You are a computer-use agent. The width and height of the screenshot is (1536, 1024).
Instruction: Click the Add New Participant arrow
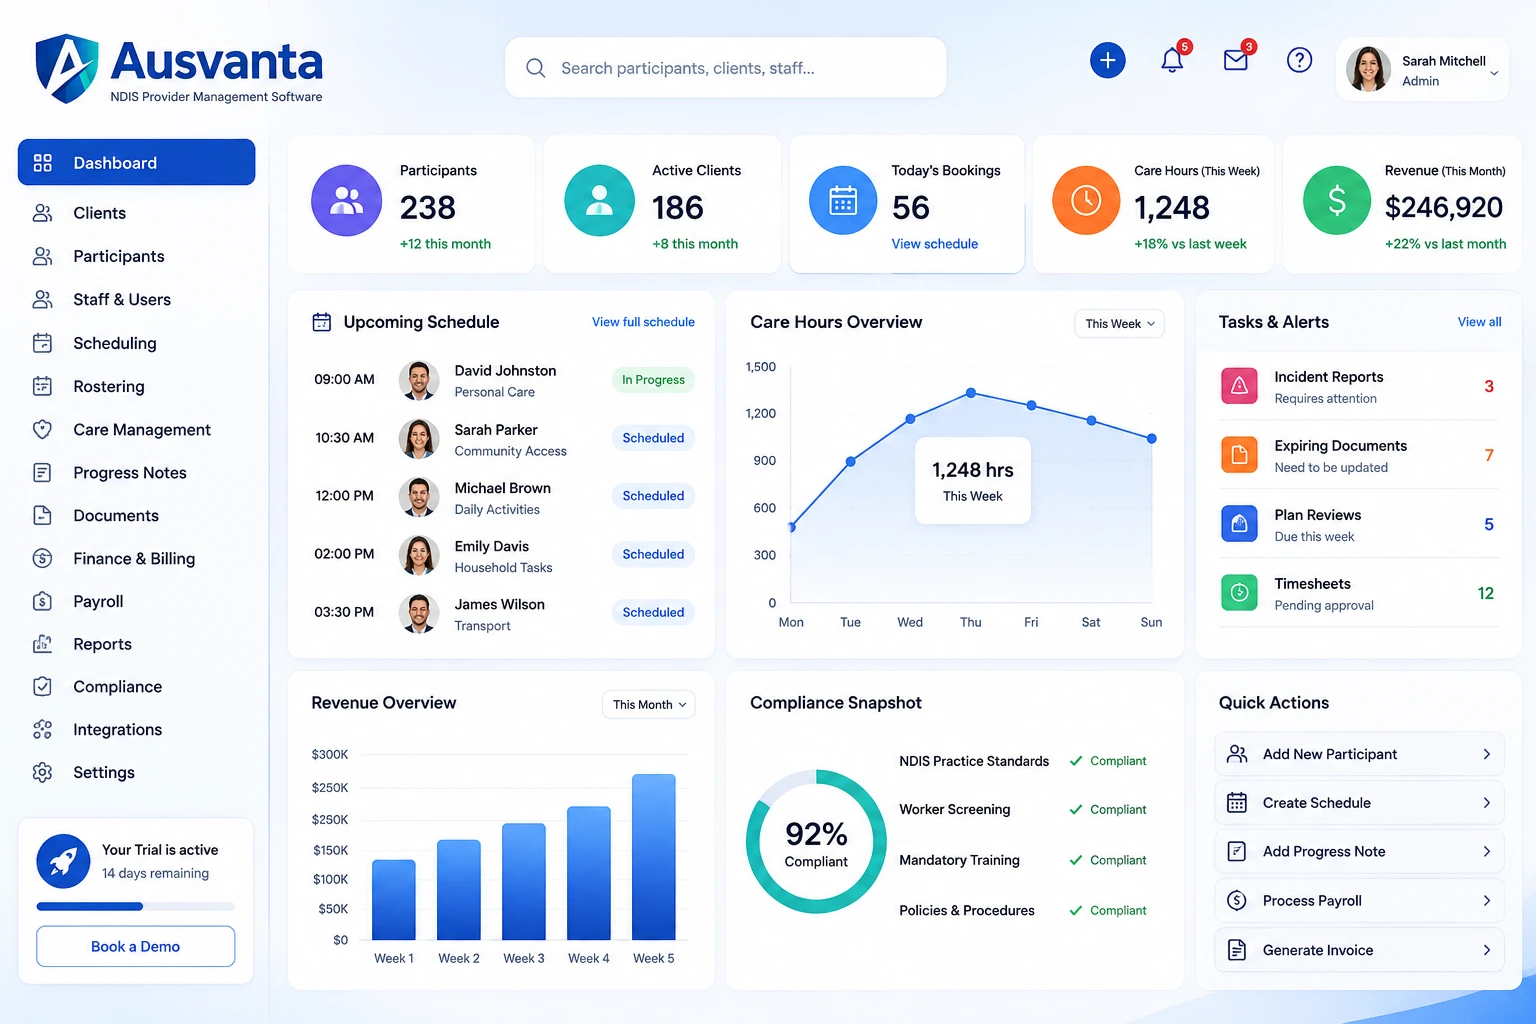(1486, 754)
